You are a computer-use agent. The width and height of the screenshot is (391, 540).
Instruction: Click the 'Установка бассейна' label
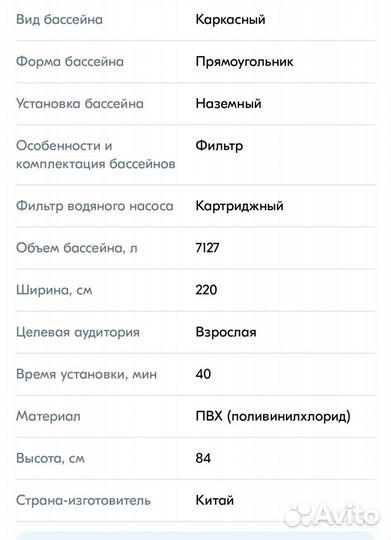click(x=80, y=104)
